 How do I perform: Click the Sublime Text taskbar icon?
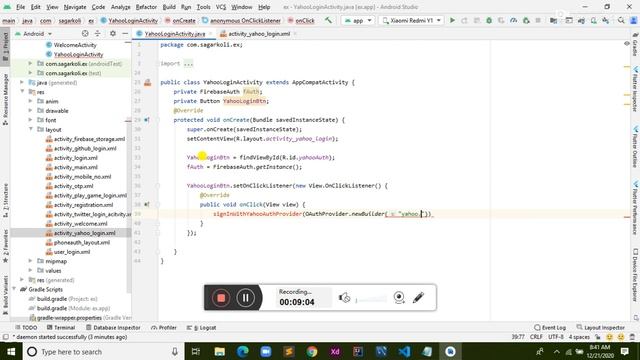click(x=289, y=351)
